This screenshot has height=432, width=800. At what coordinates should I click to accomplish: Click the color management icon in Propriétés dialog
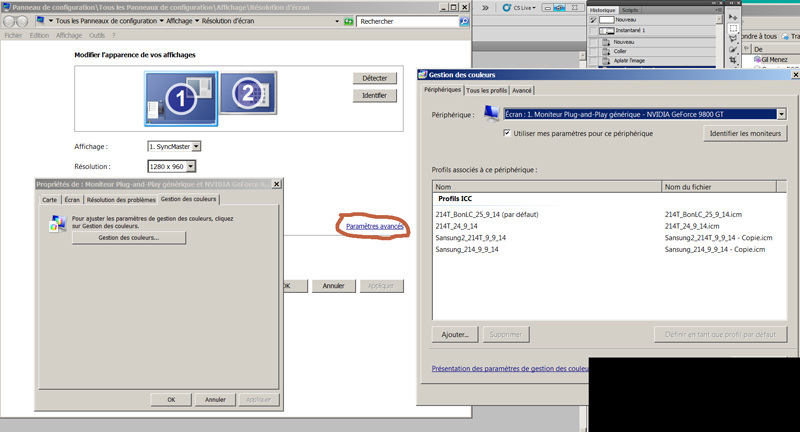(58, 223)
